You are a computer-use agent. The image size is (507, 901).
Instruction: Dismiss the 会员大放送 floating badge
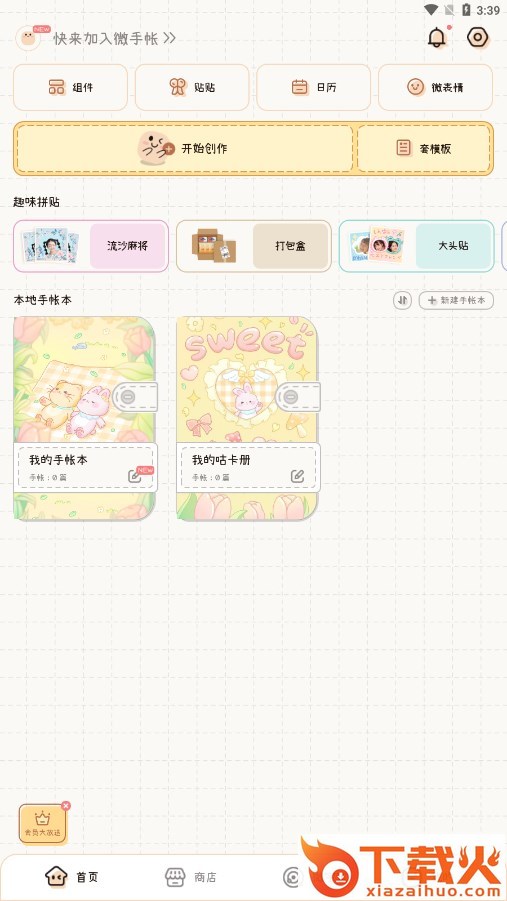click(x=66, y=806)
